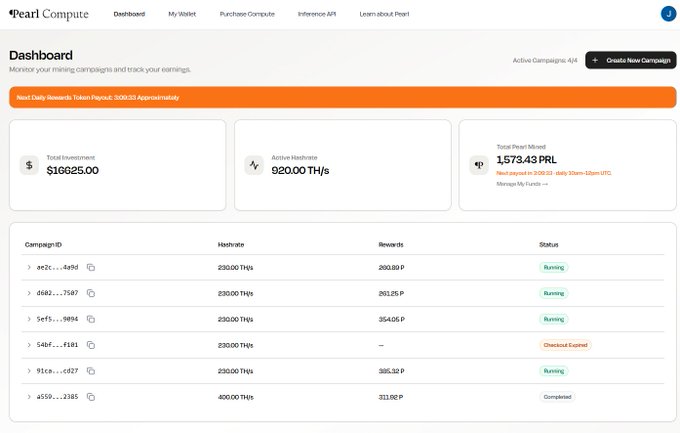
Task: Click the orange next payout time text
Action: [x=554, y=173]
